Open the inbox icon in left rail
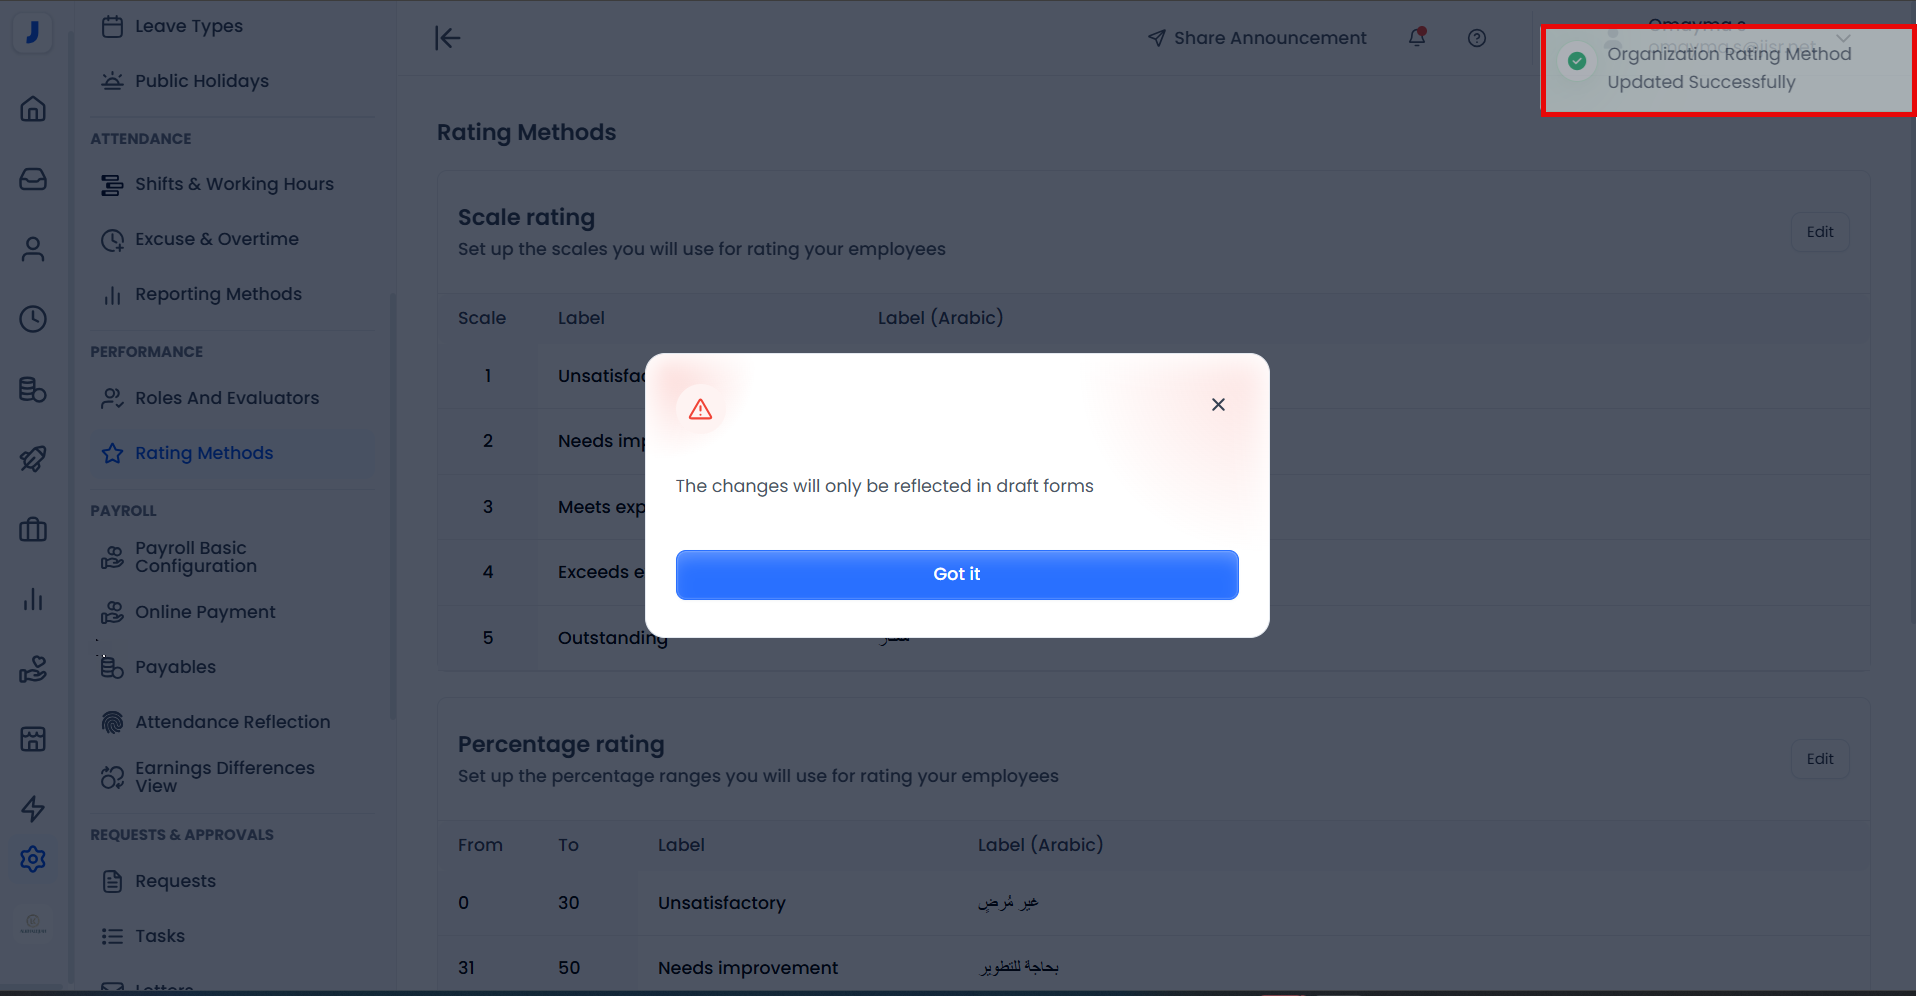This screenshot has width=1917, height=996. point(33,179)
